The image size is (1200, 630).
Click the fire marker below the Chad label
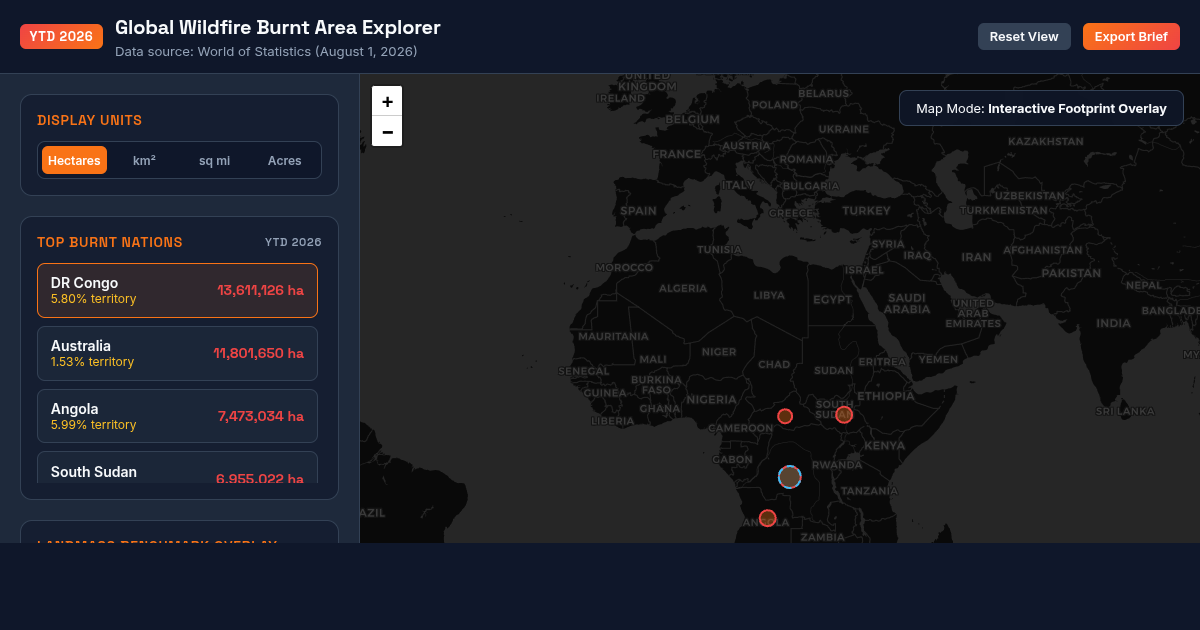(785, 416)
